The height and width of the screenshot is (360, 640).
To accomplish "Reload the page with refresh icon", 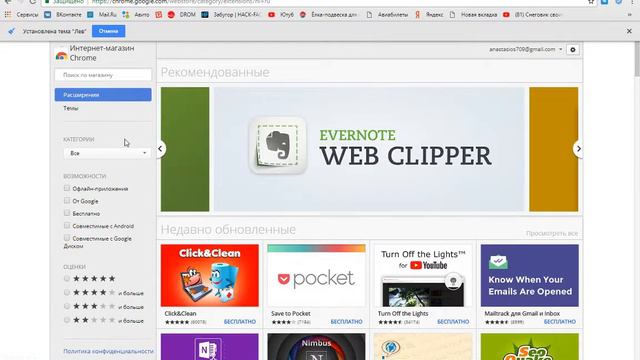I will coord(33,2).
